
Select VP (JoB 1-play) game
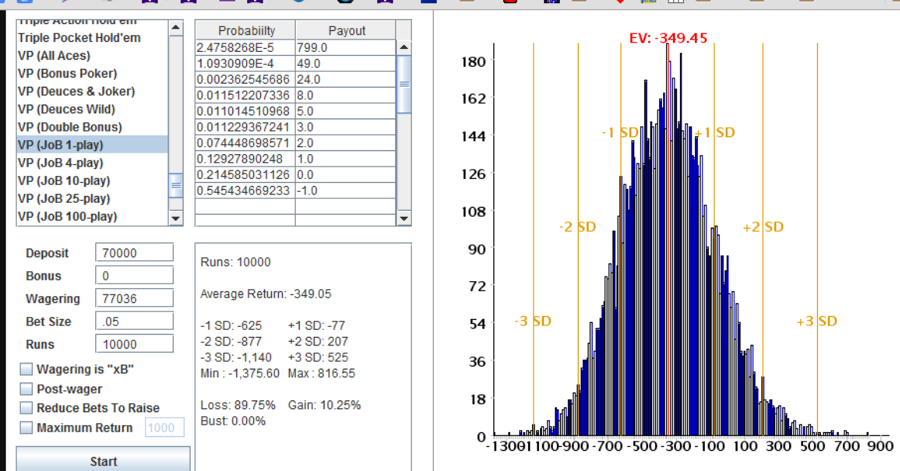point(92,145)
